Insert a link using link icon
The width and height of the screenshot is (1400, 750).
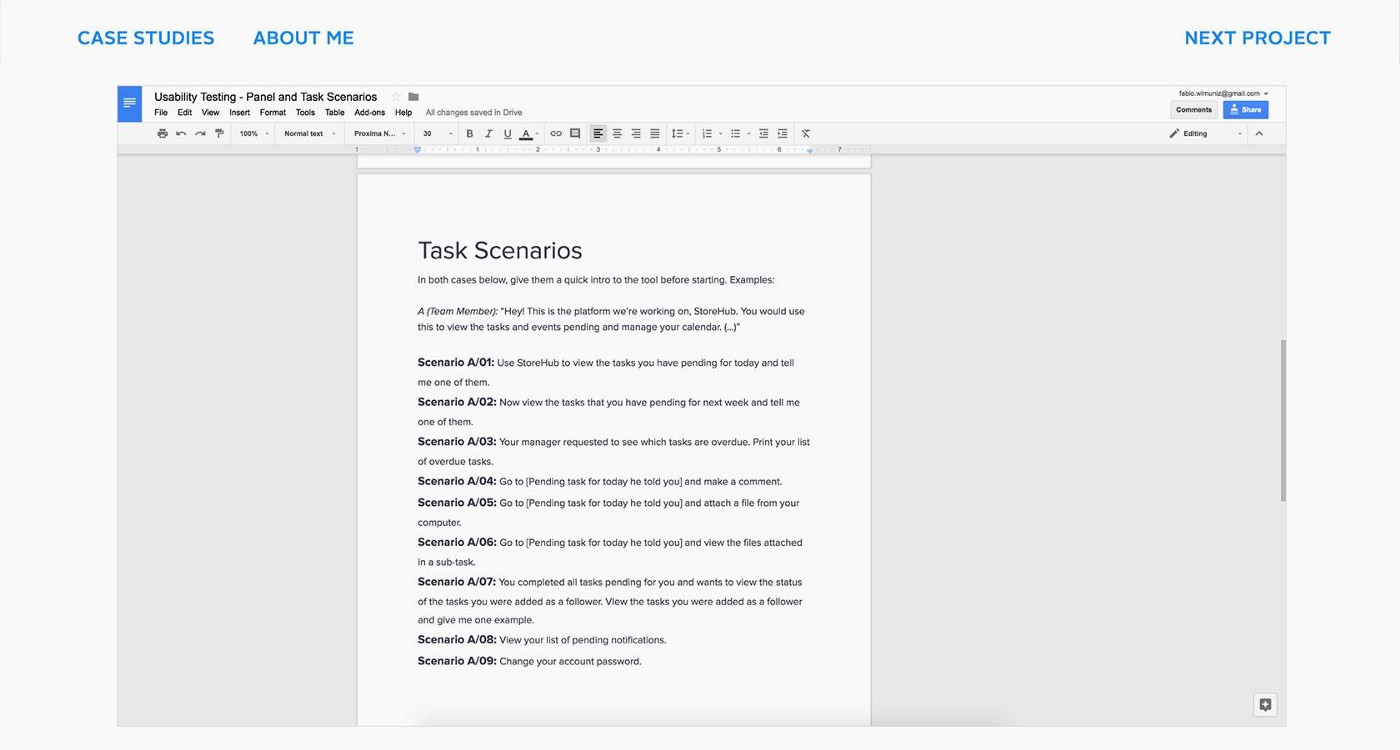[x=556, y=134]
